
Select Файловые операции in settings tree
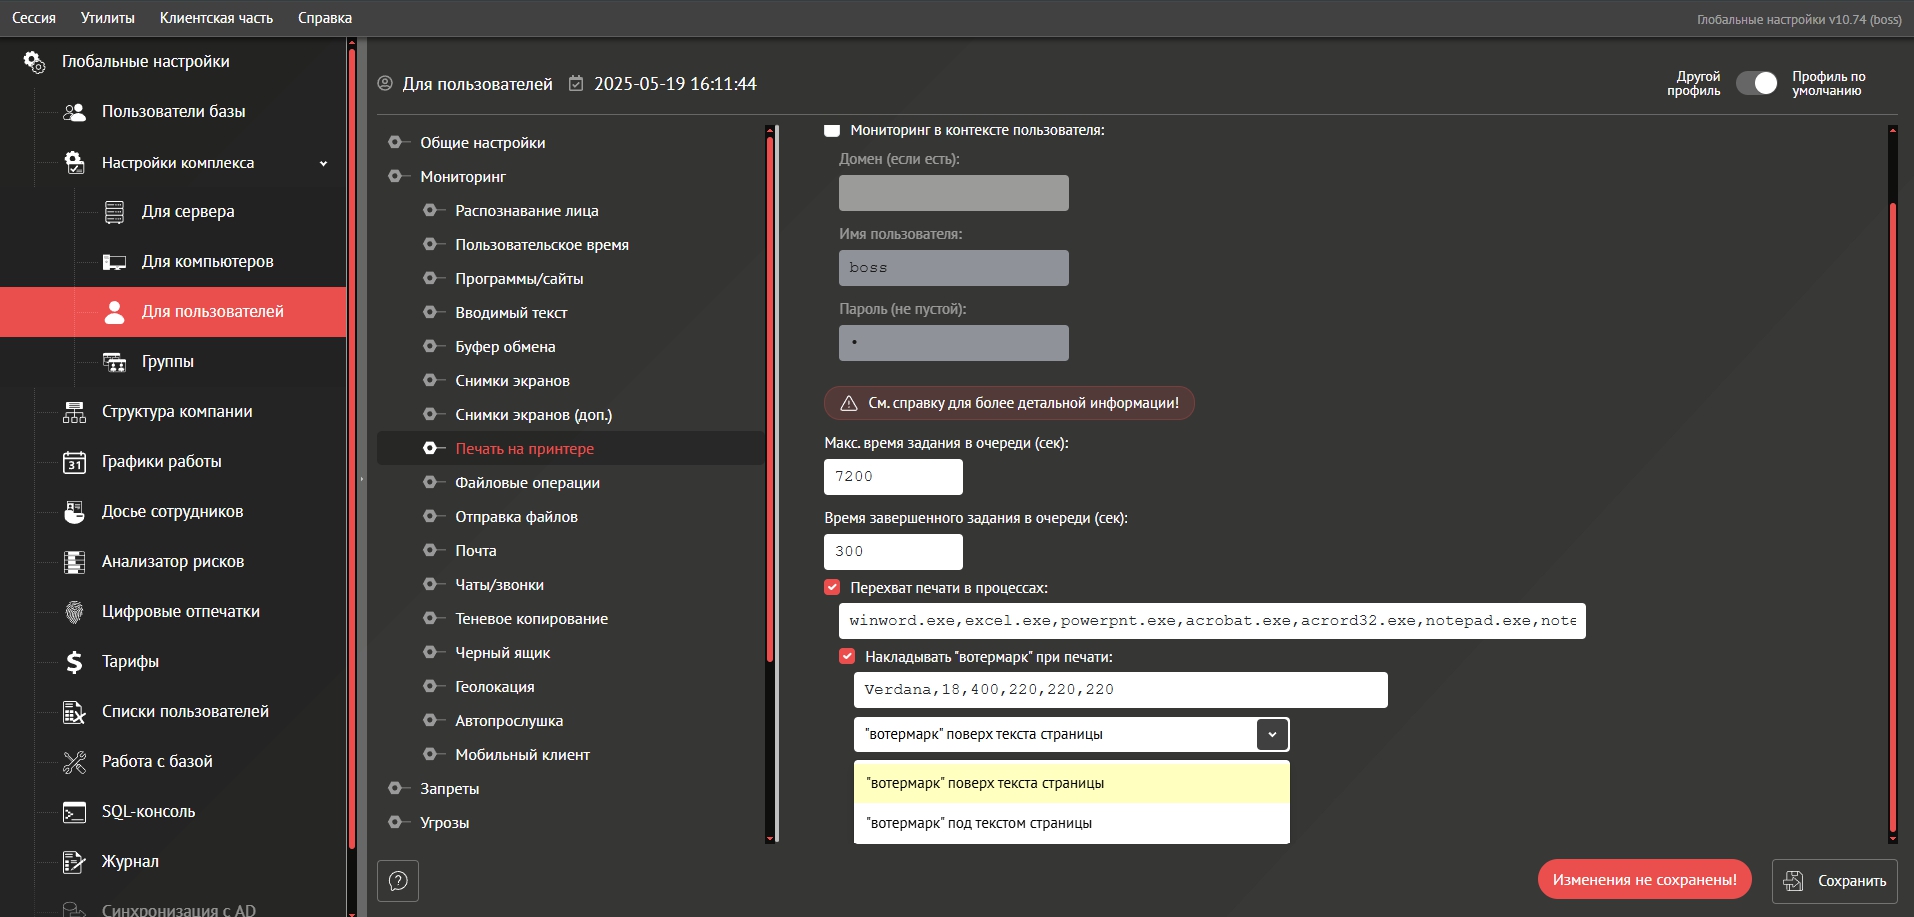[527, 483]
